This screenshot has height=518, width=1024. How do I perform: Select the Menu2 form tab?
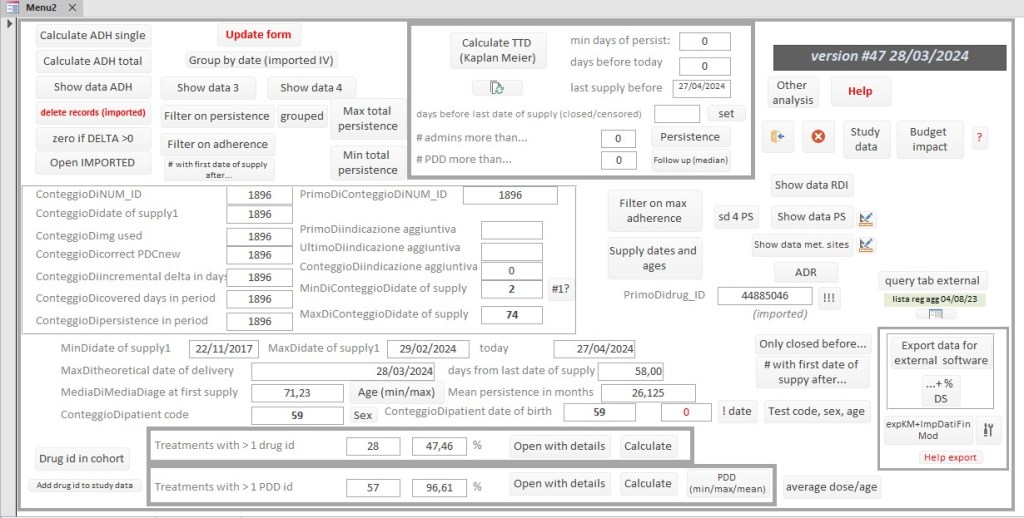pos(40,8)
